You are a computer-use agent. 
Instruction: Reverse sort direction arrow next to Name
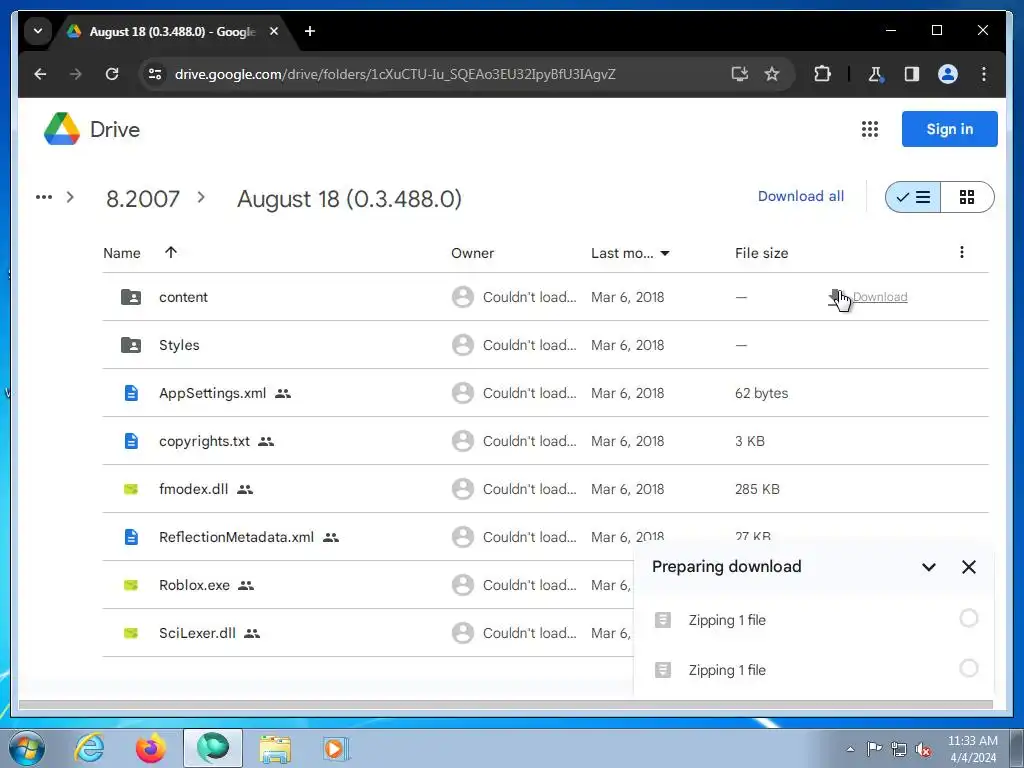pos(170,252)
